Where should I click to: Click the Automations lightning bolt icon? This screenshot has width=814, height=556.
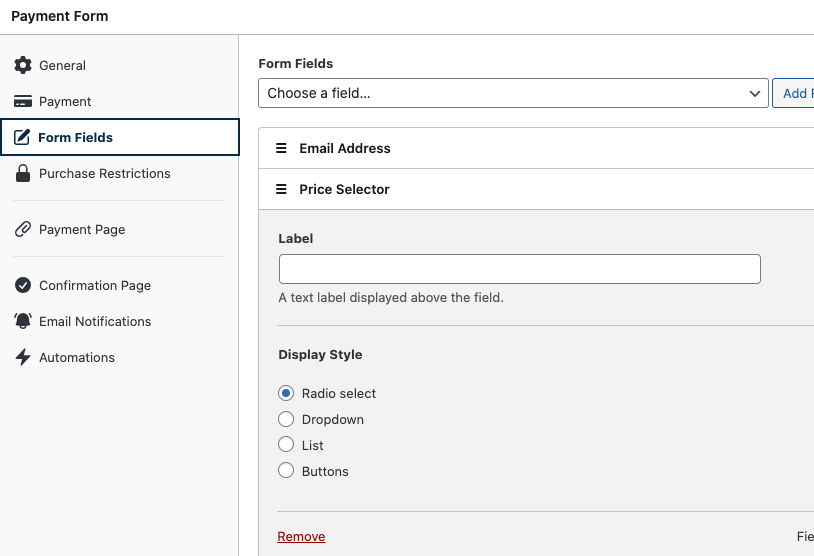coord(23,357)
